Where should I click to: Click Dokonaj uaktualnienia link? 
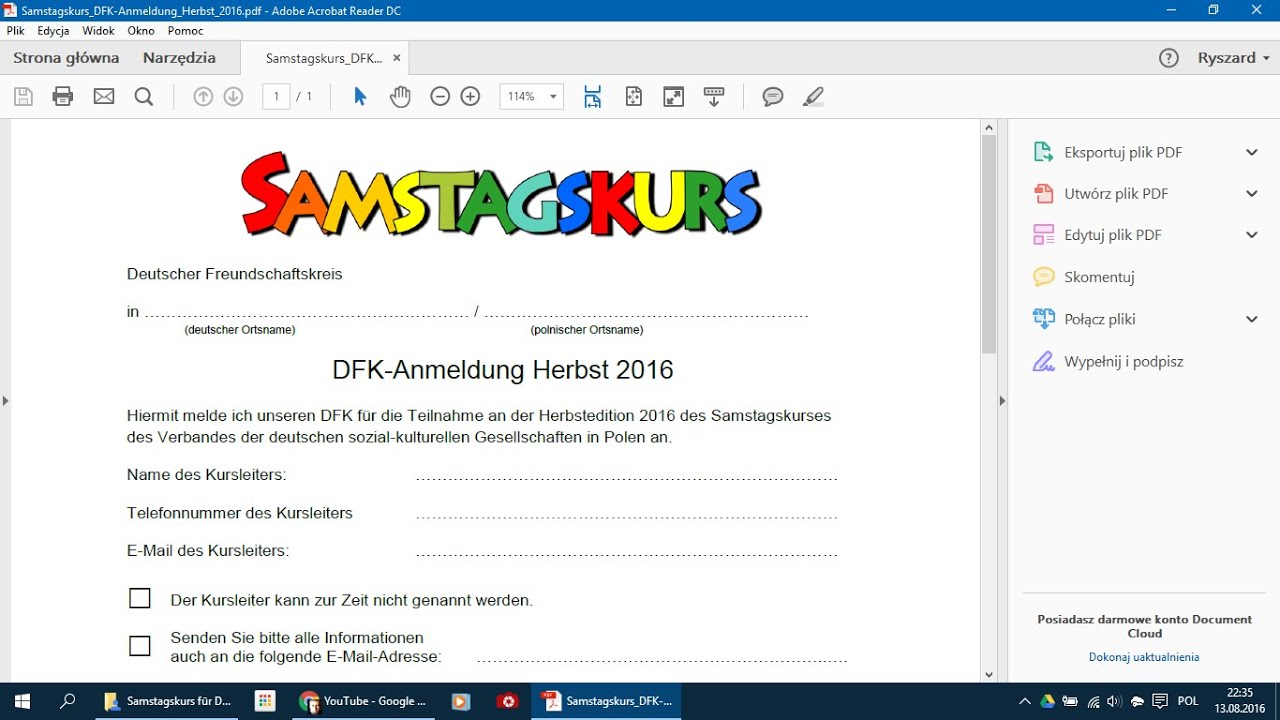[1144, 657]
